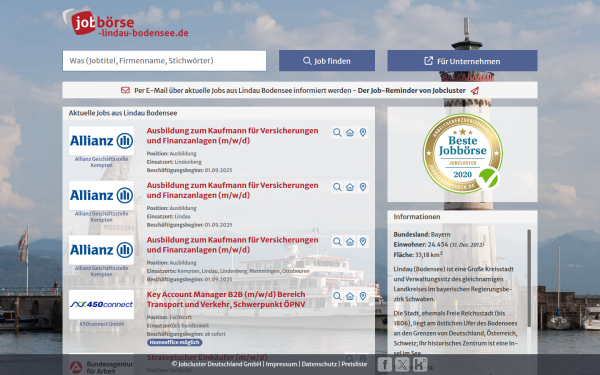Open Strategischer Einkäufer job title

click(x=207, y=357)
